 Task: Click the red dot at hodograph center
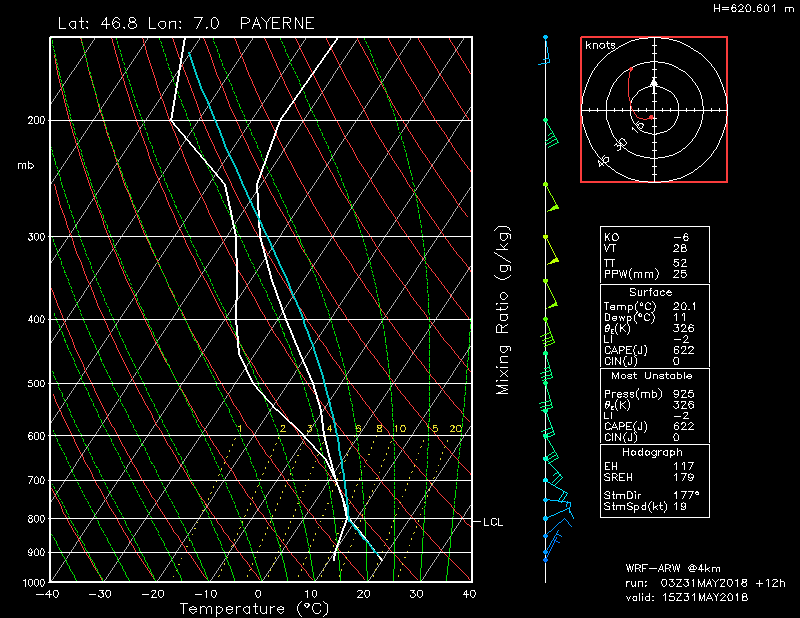point(652,117)
